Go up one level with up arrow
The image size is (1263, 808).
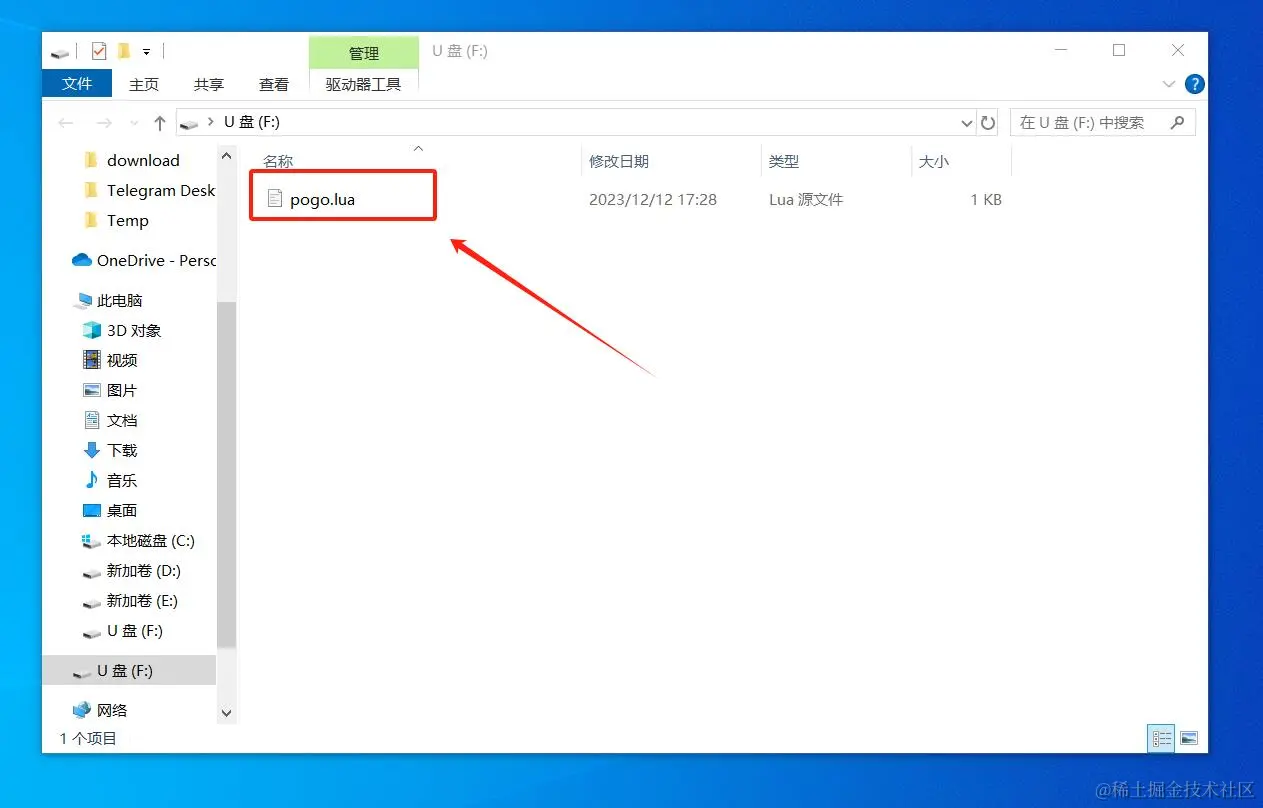[160, 123]
